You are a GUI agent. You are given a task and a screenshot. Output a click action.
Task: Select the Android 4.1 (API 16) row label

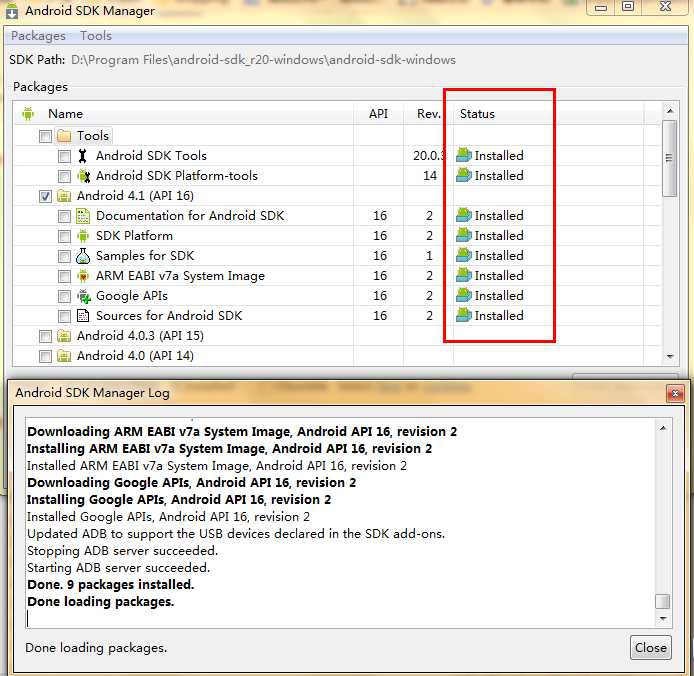click(135, 196)
